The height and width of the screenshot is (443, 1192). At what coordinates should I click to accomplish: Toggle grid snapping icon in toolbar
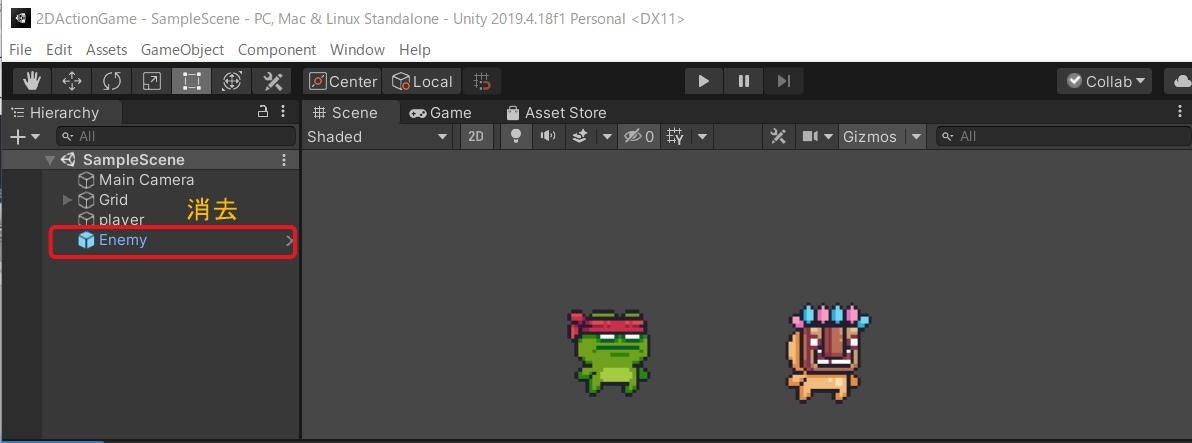pyautogui.click(x=482, y=81)
